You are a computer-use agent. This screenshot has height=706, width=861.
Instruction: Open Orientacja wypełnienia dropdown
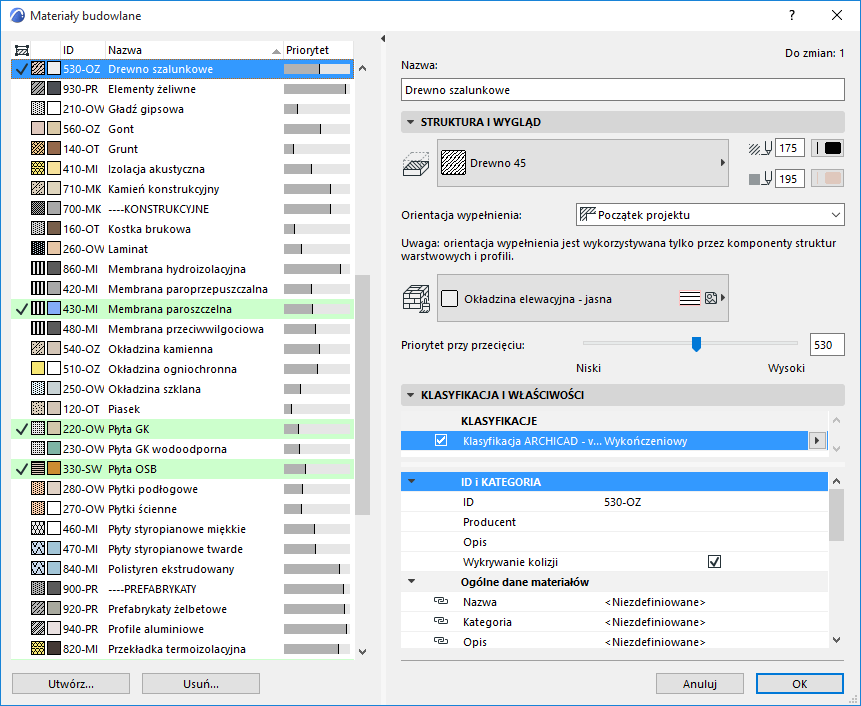710,215
